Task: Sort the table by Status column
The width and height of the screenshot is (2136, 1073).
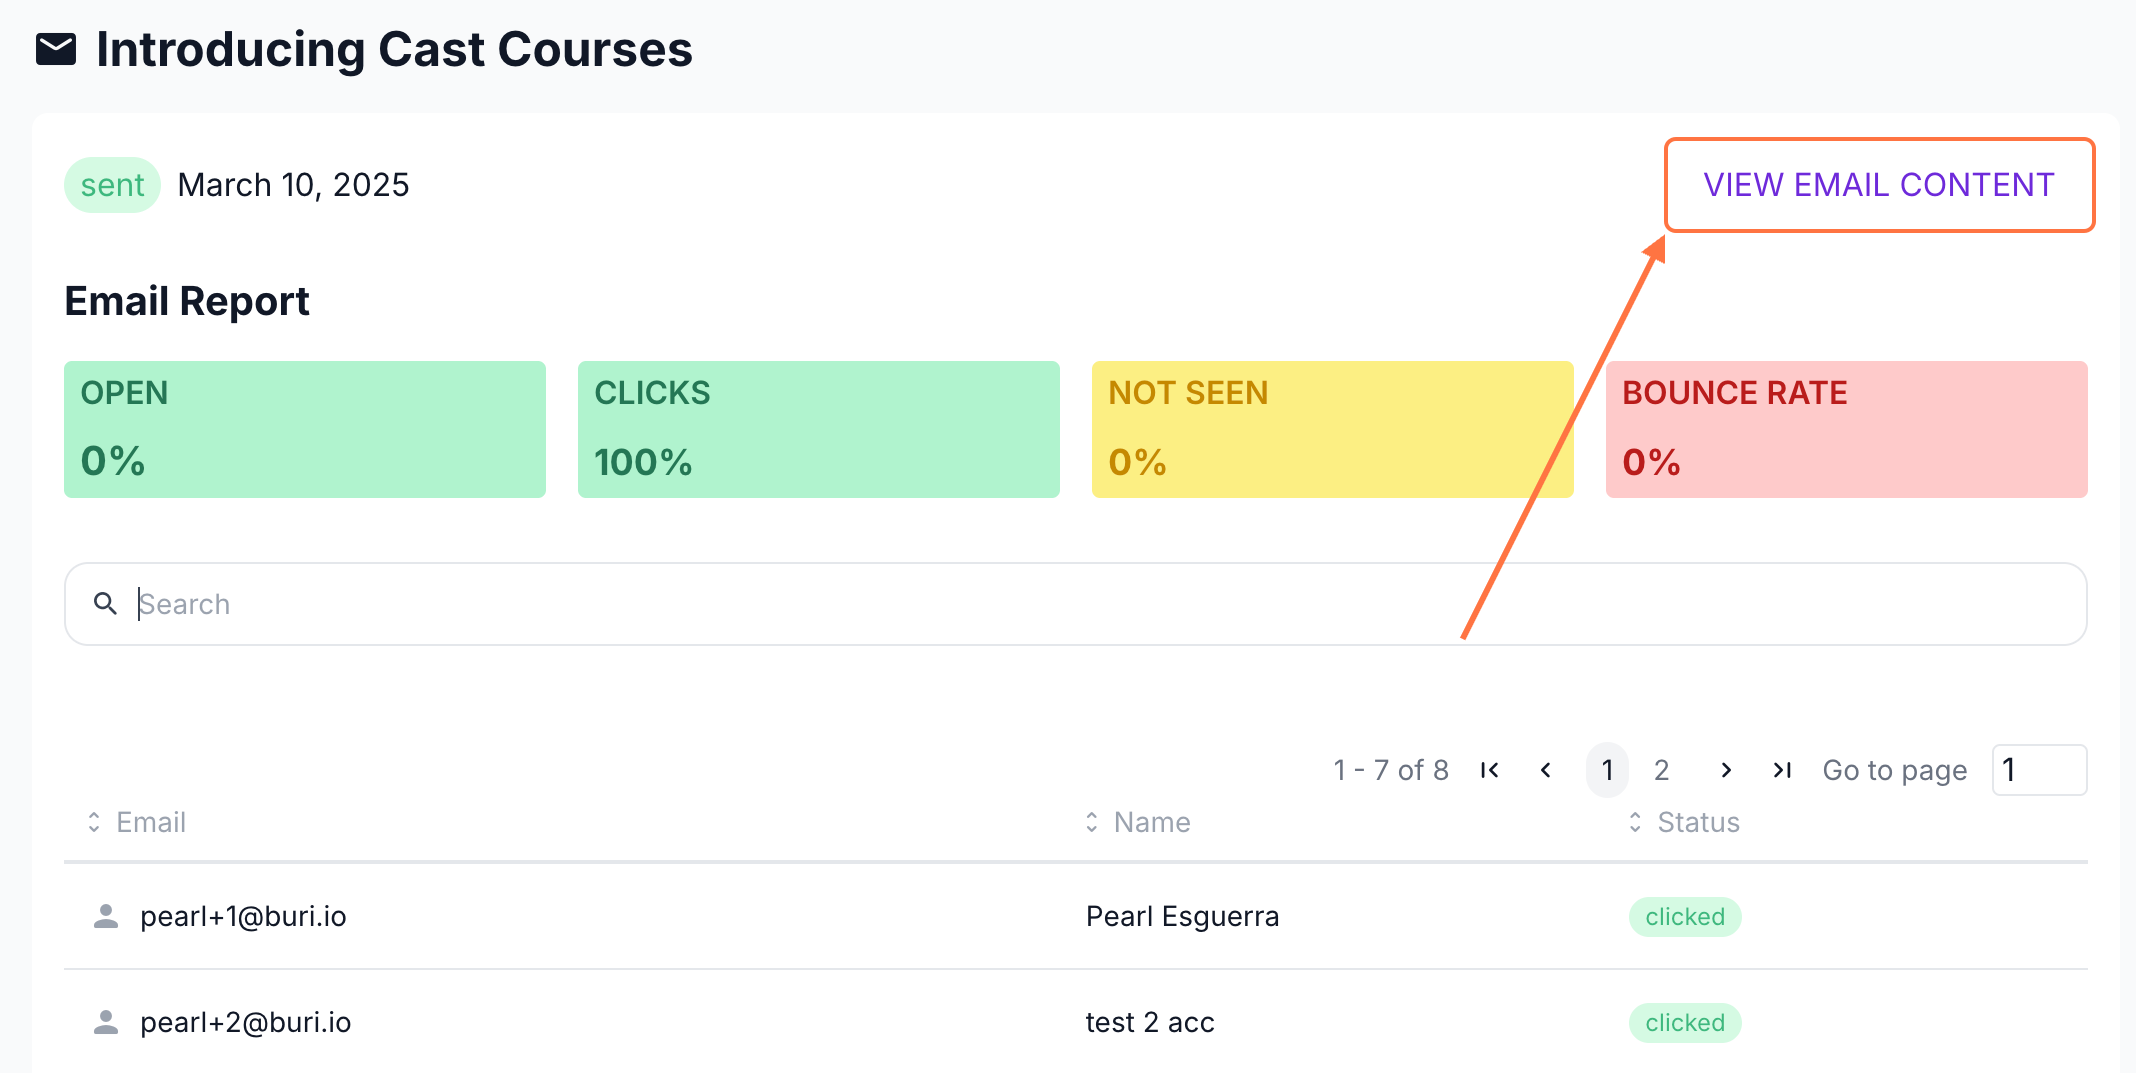Action: (1635, 822)
